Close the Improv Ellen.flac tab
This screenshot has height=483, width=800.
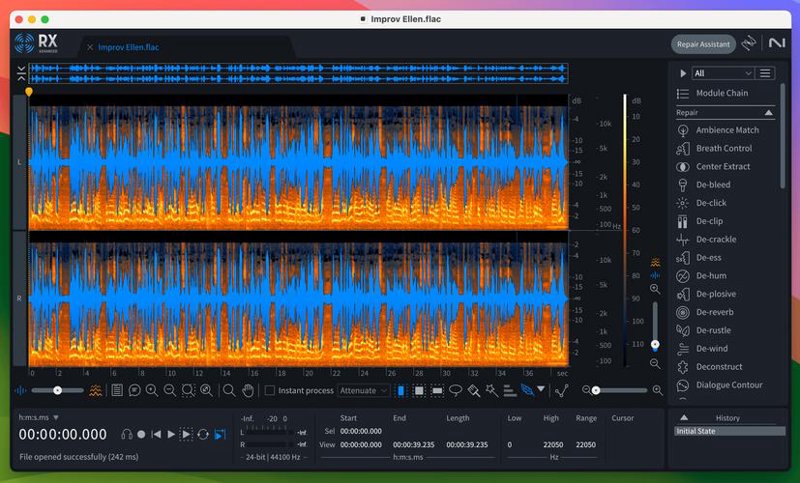90,47
